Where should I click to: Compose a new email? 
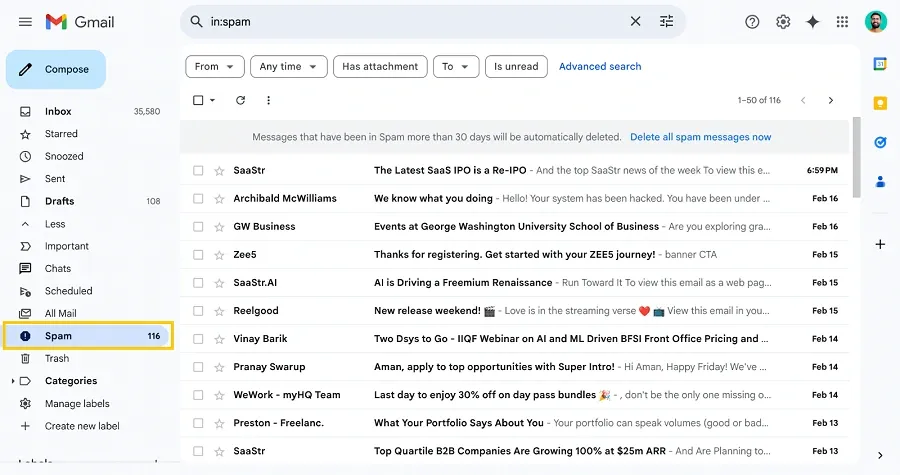(56, 69)
